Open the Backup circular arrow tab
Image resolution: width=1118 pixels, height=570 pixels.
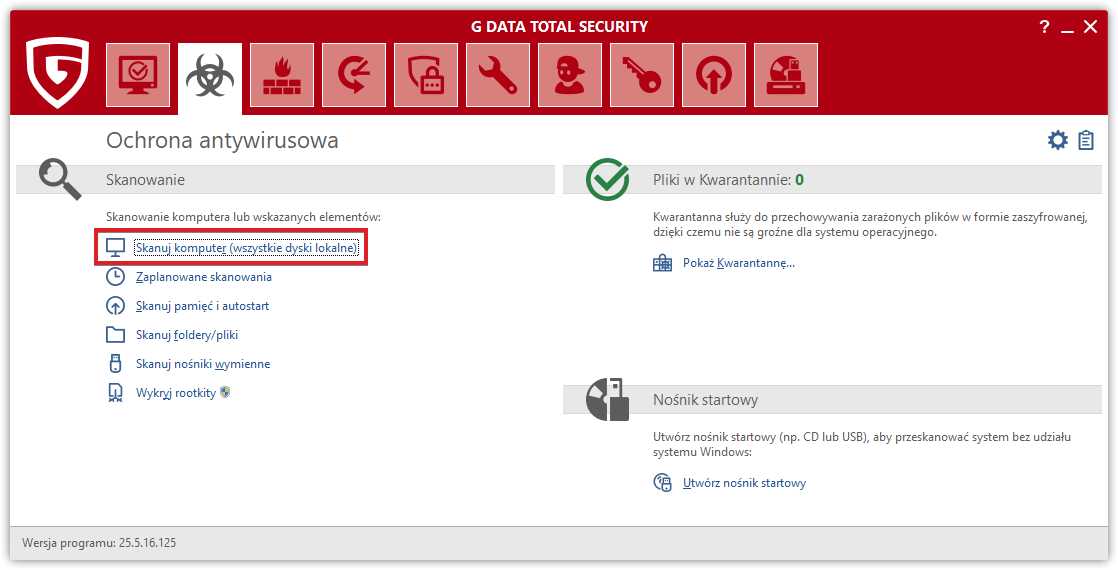click(354, 75)
